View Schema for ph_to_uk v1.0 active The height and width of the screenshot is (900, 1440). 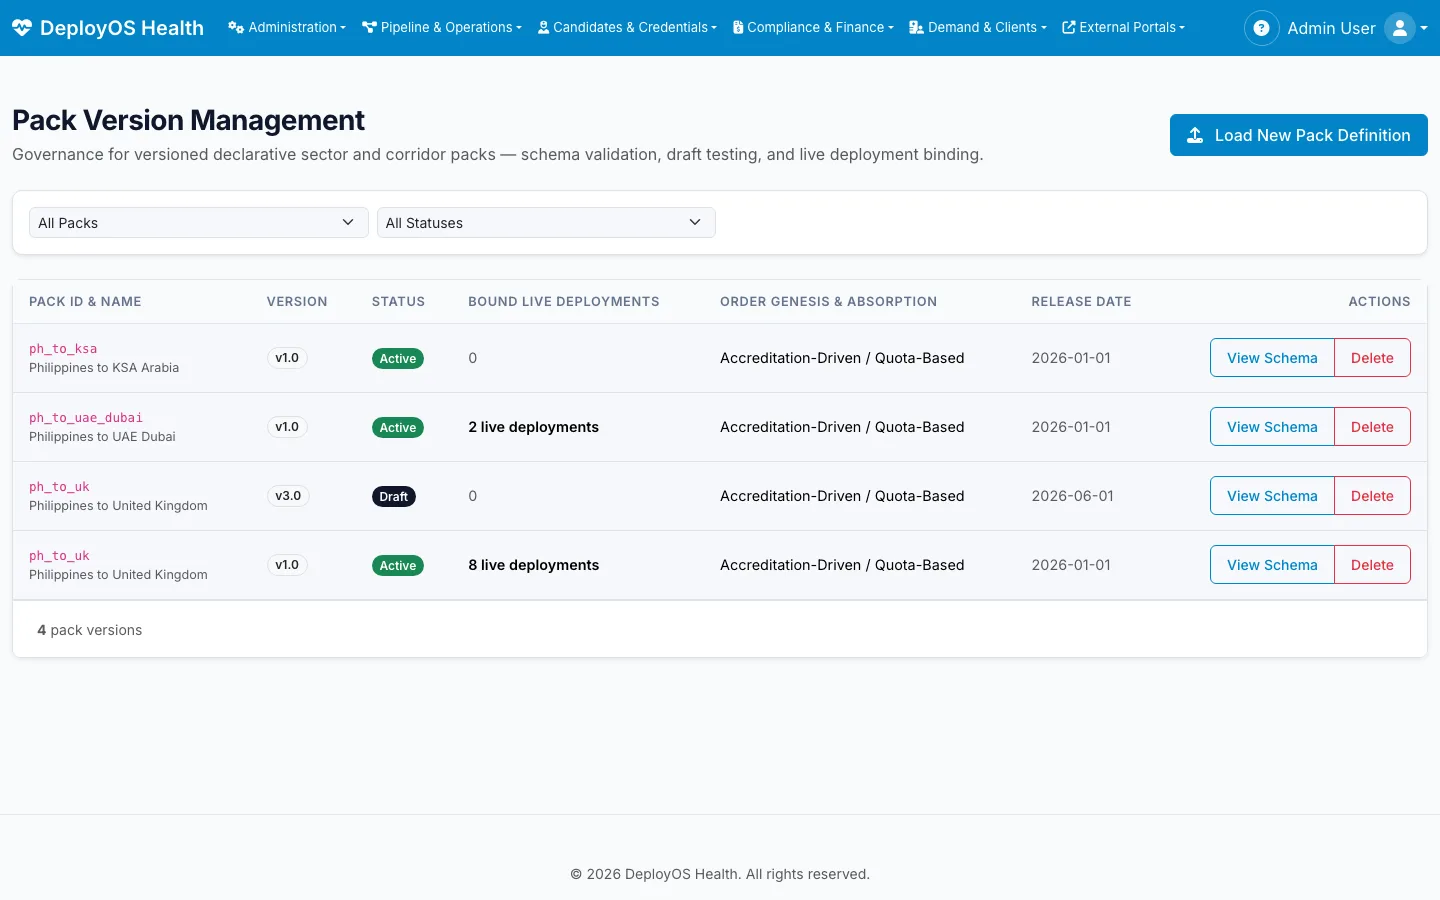[x=1272, y=565]
